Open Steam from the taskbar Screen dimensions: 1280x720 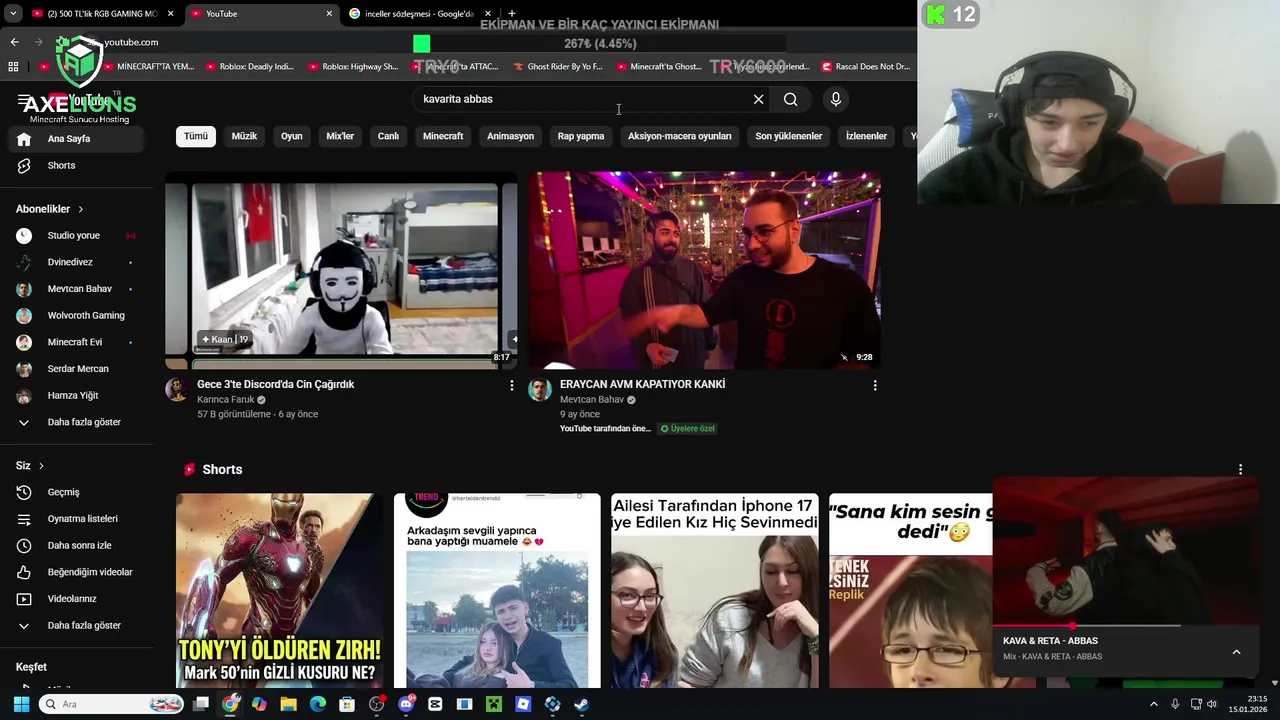pos(581,704)
